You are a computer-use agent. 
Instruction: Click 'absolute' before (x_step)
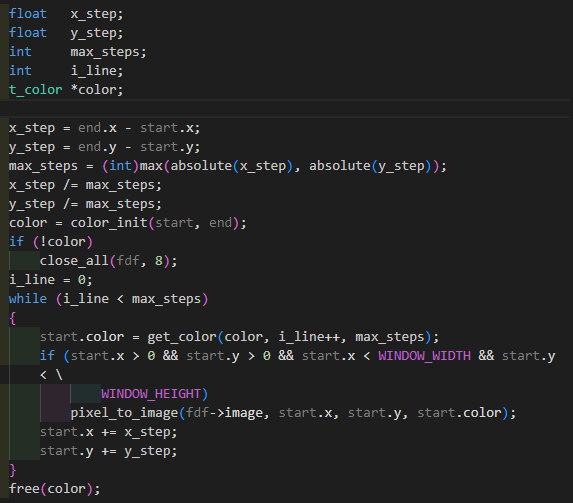(201, 166)
